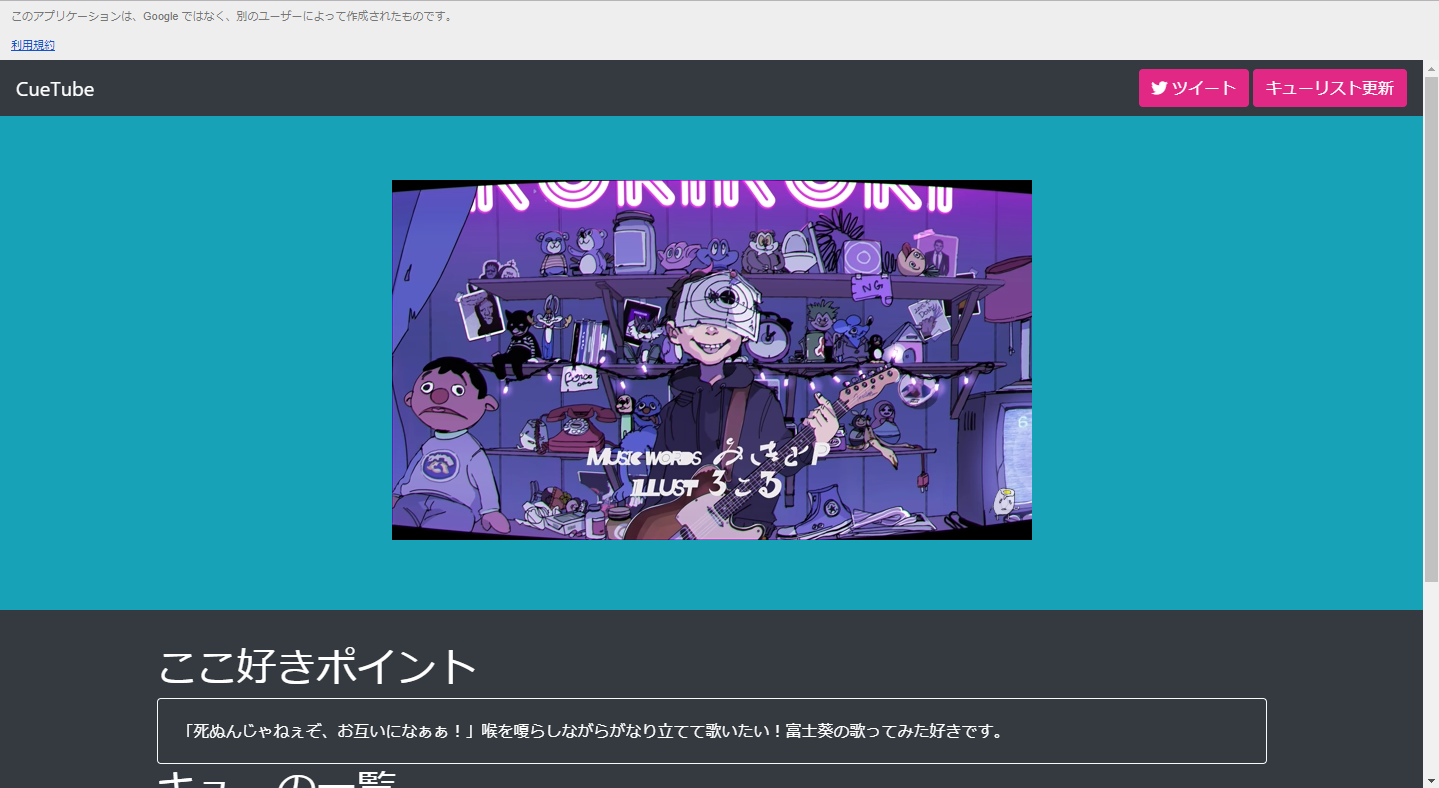1439x788 pixels.
Task: Click the scrollbar up arrow
Action: pos(1431,67)
